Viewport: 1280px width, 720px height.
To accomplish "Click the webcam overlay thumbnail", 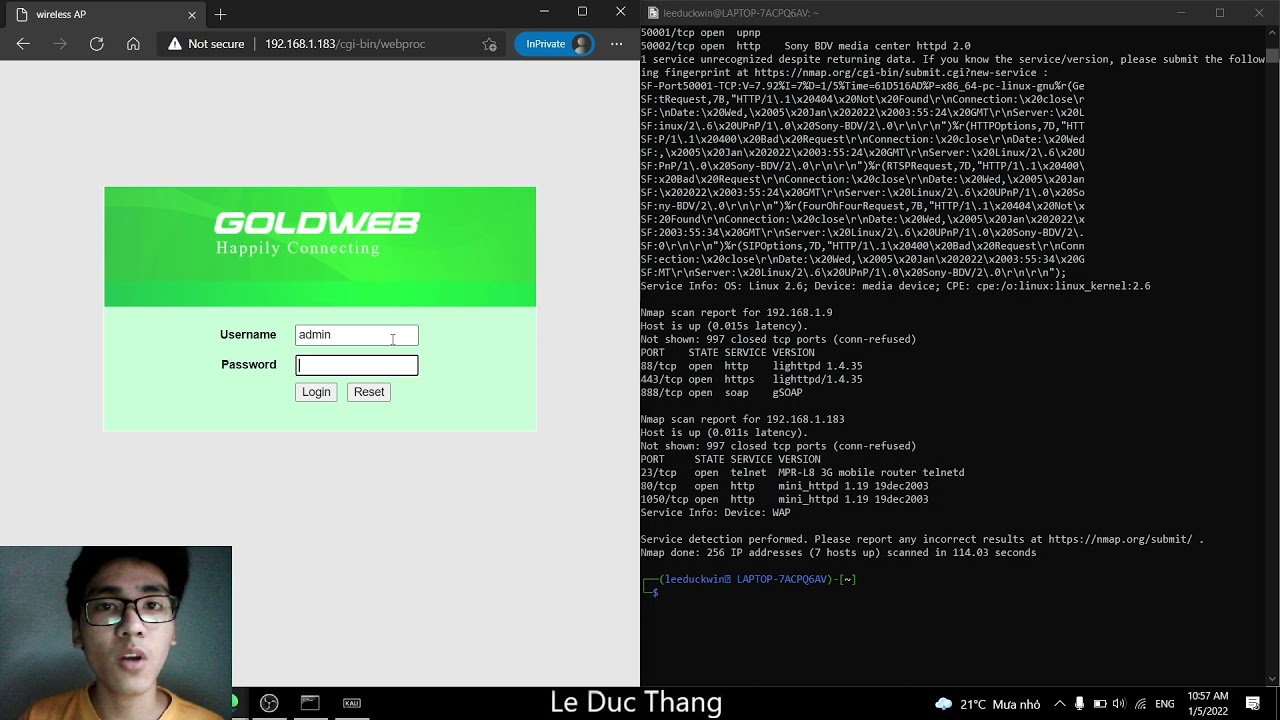I will click(116, 632).
